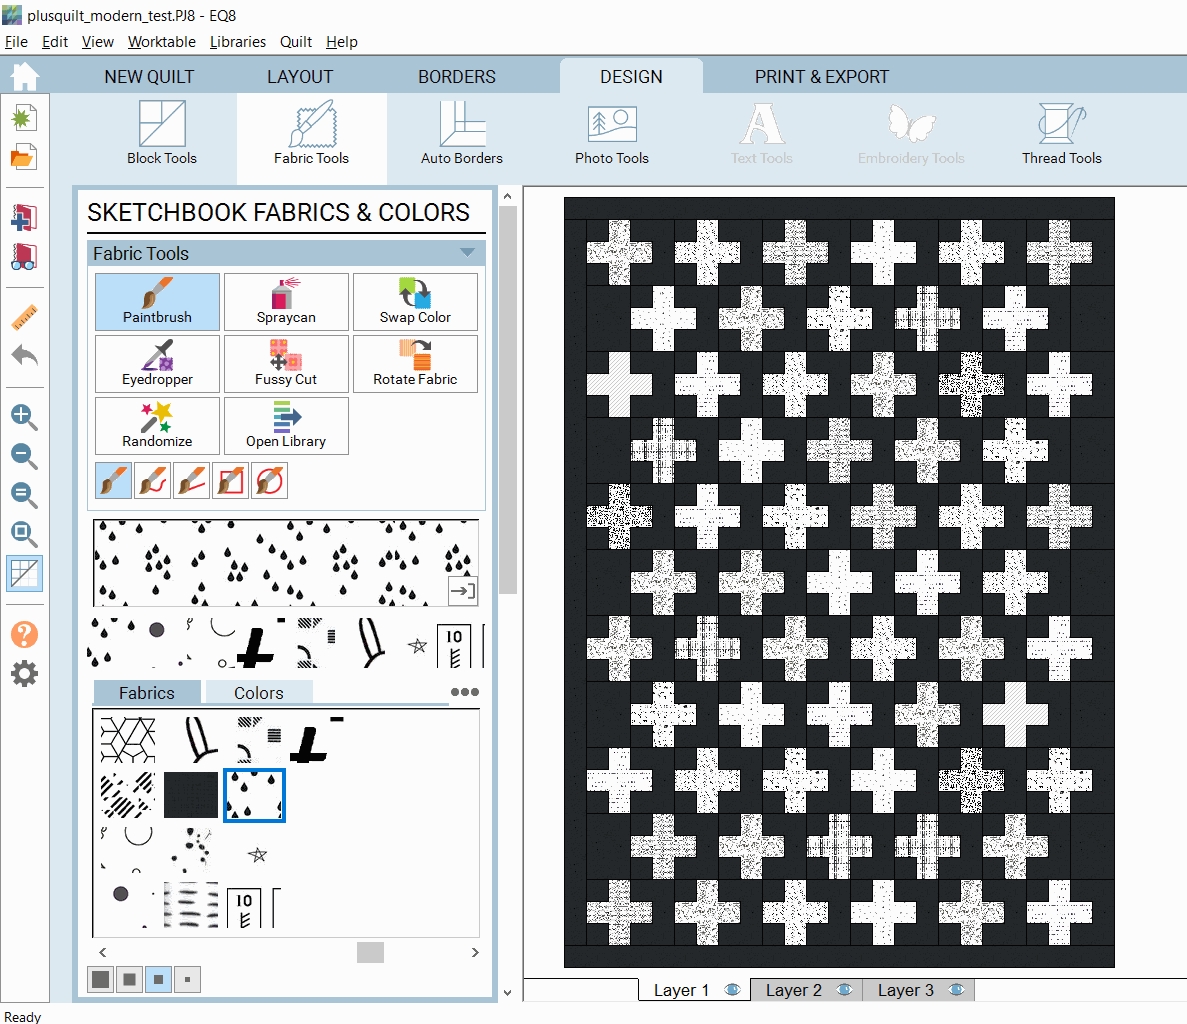Set second-largest swatch size button
Viewport: 1187px width, 1024px height.
point(129,979)
